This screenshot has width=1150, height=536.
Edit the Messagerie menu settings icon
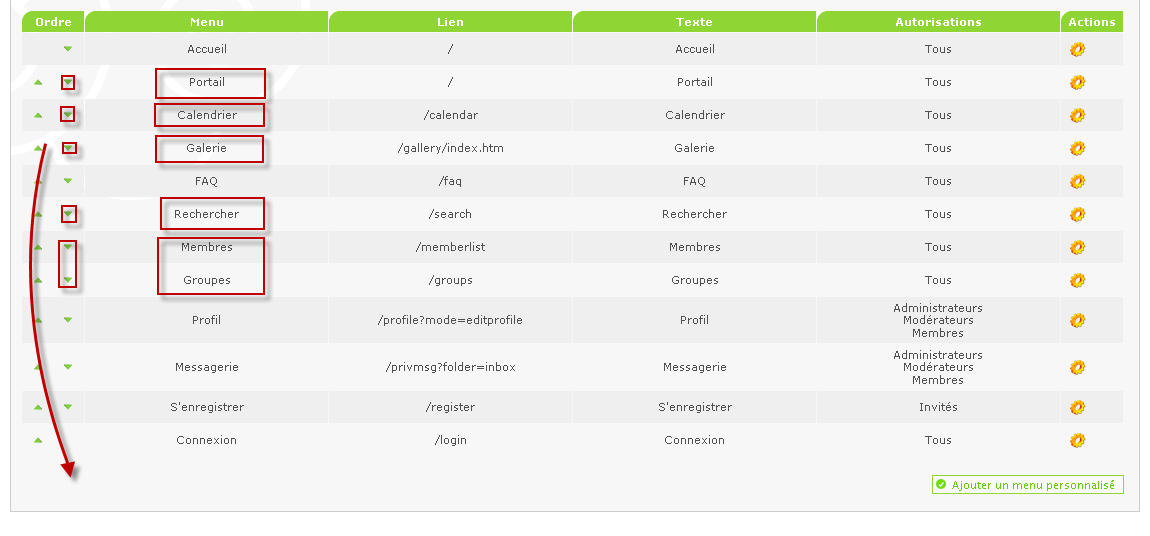pyautogui.click(x=1077, y=367)
